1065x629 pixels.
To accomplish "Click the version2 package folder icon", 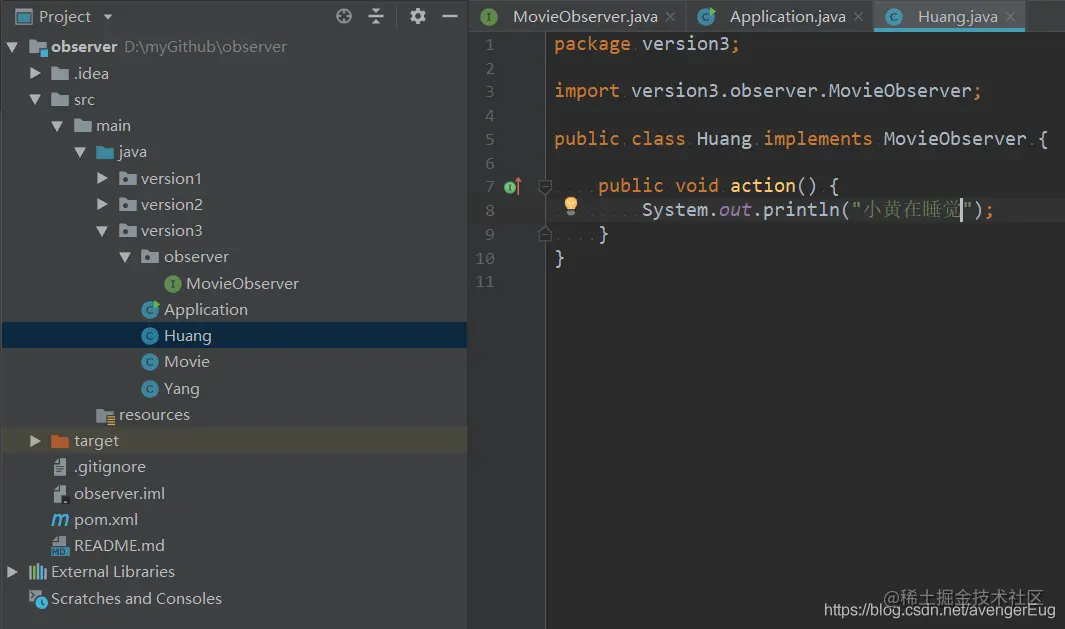I will pyautogui.click(x=128, y=204).
